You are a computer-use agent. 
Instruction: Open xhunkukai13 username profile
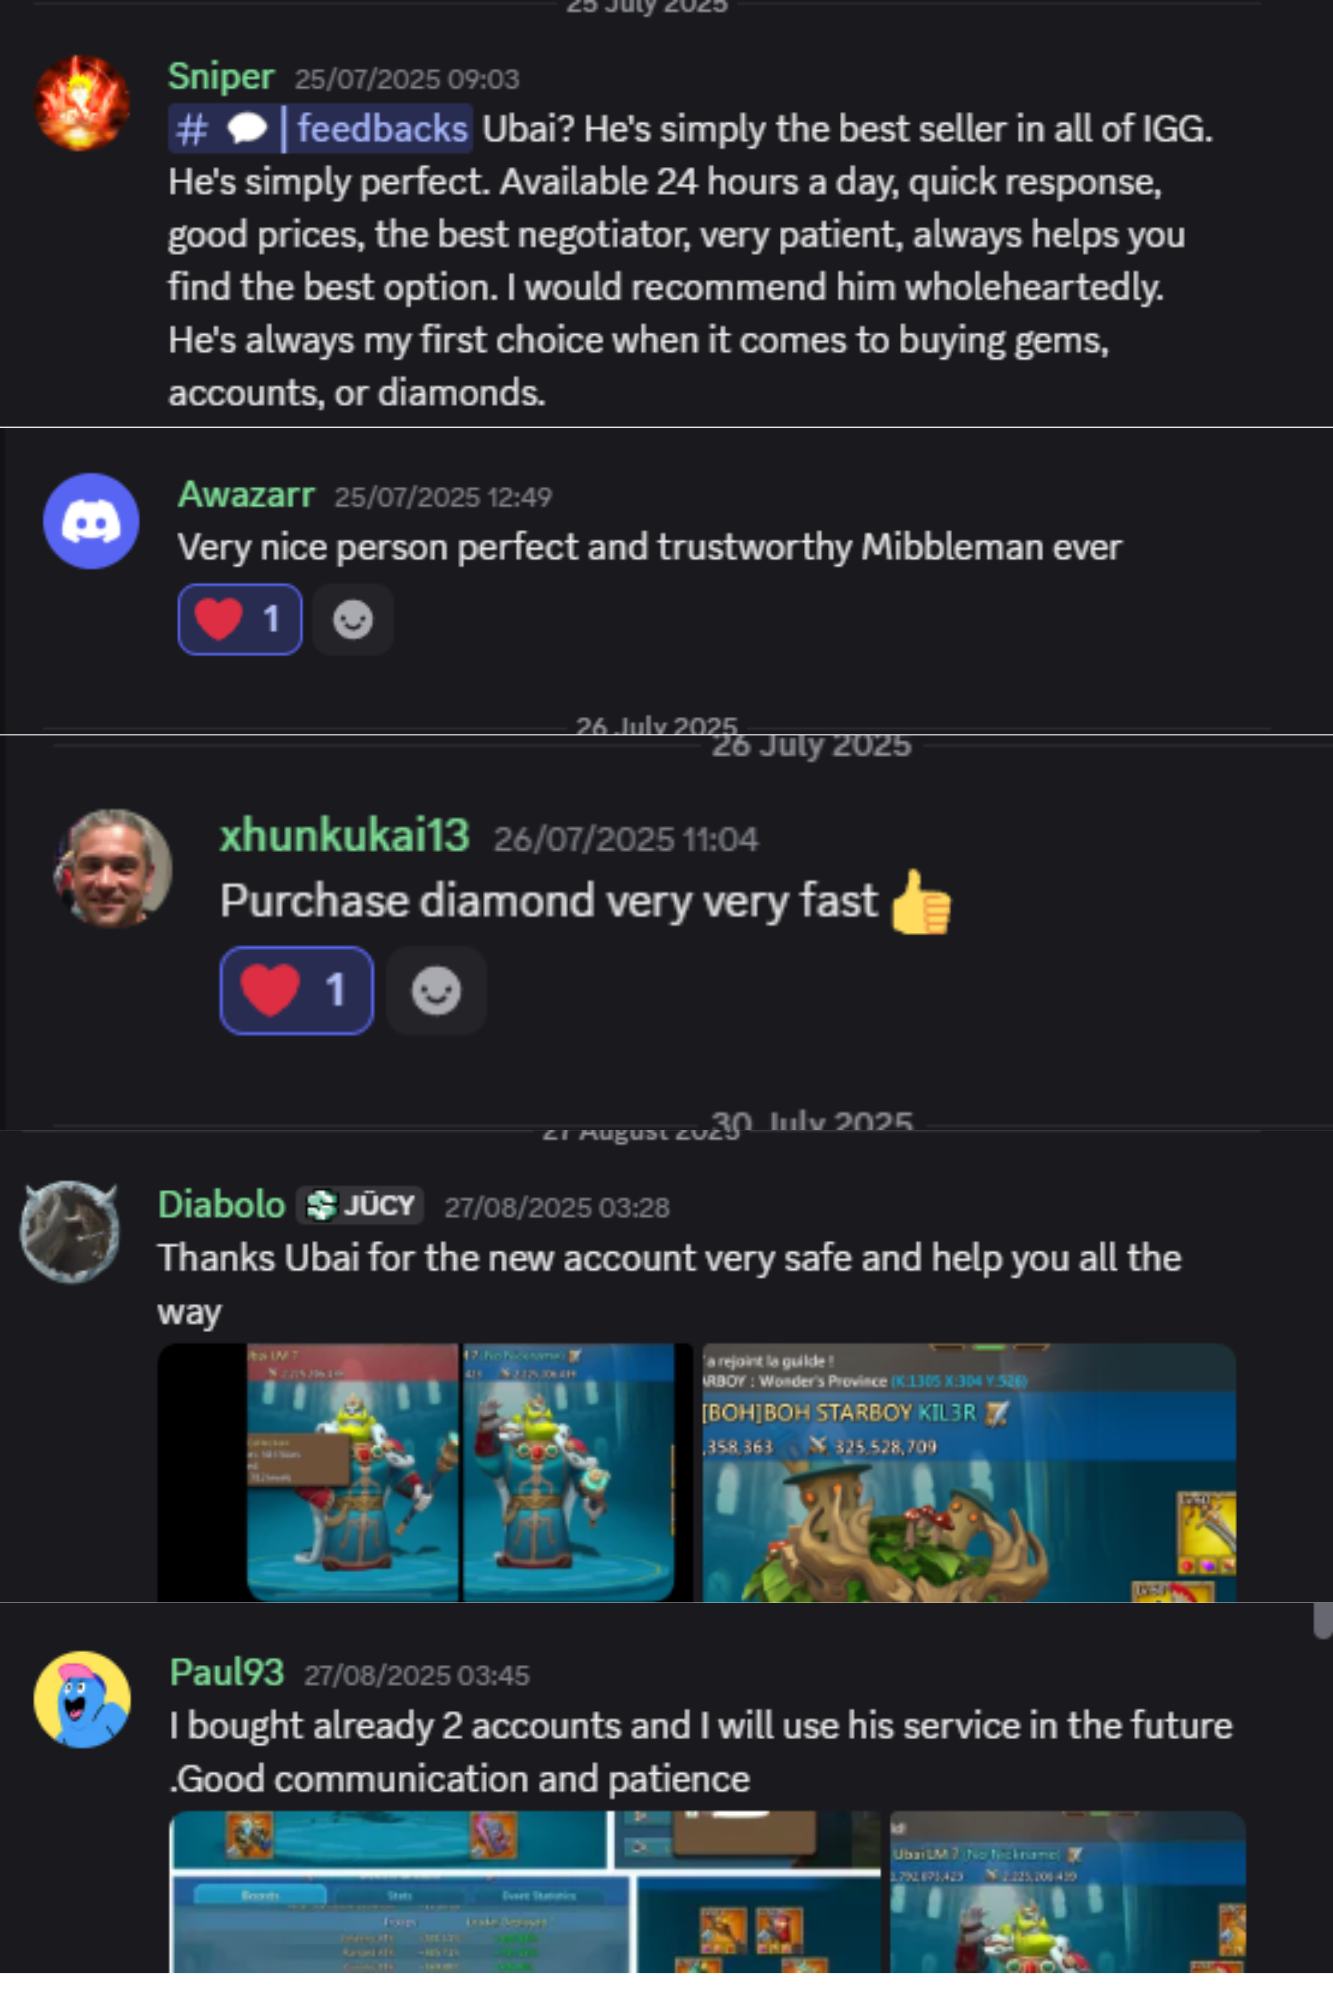click(x=344, y=836)
